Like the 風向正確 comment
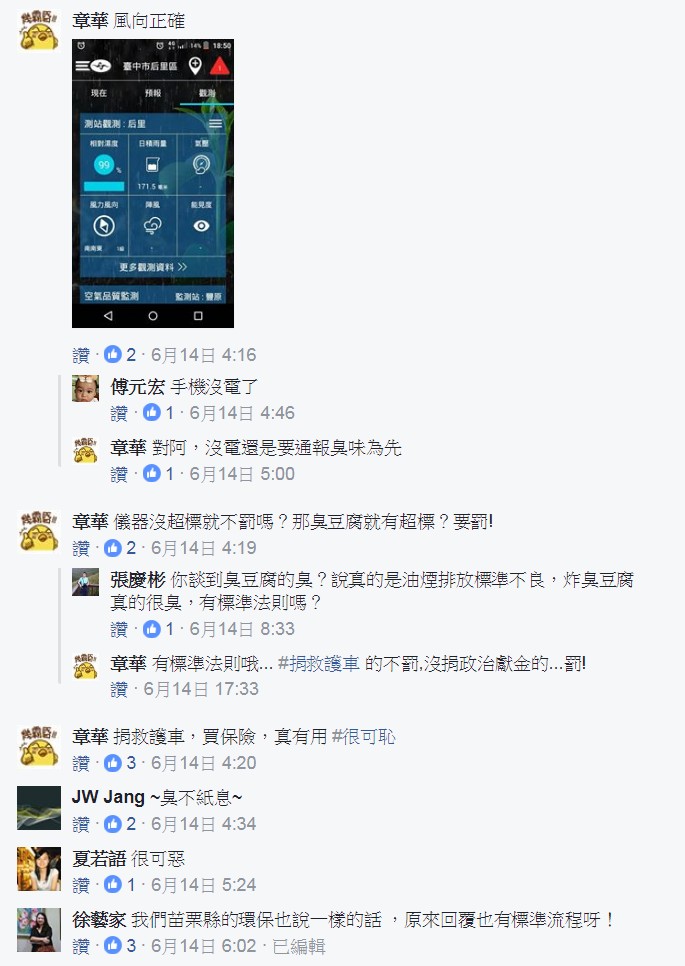The width and height of the screenshot is (685, 966). click(81, 355)
